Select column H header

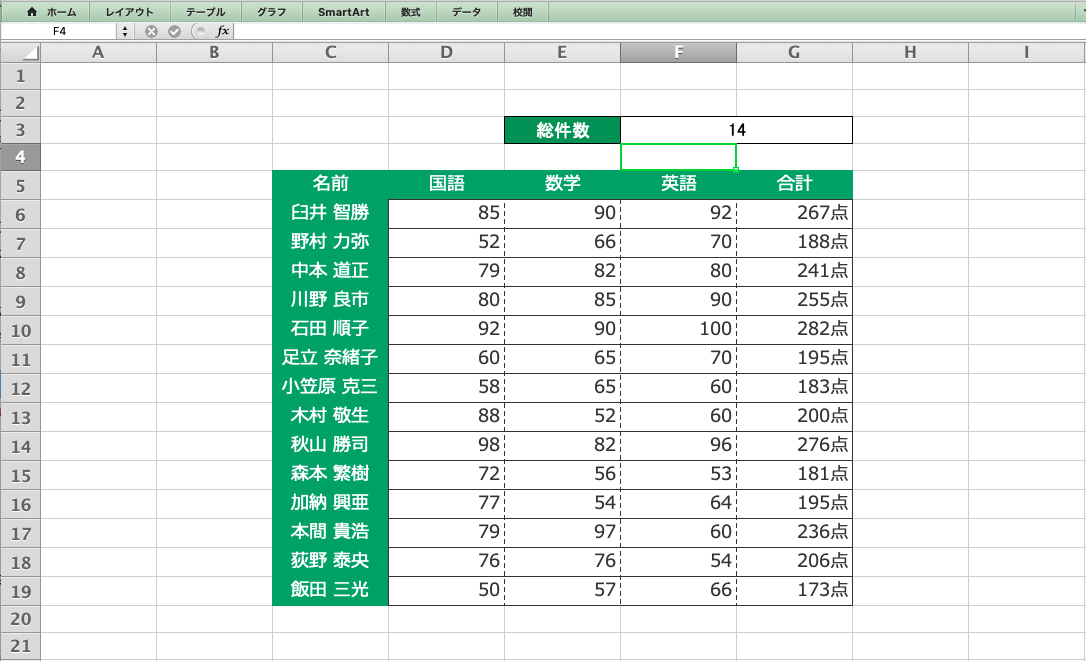coord(911,53)
